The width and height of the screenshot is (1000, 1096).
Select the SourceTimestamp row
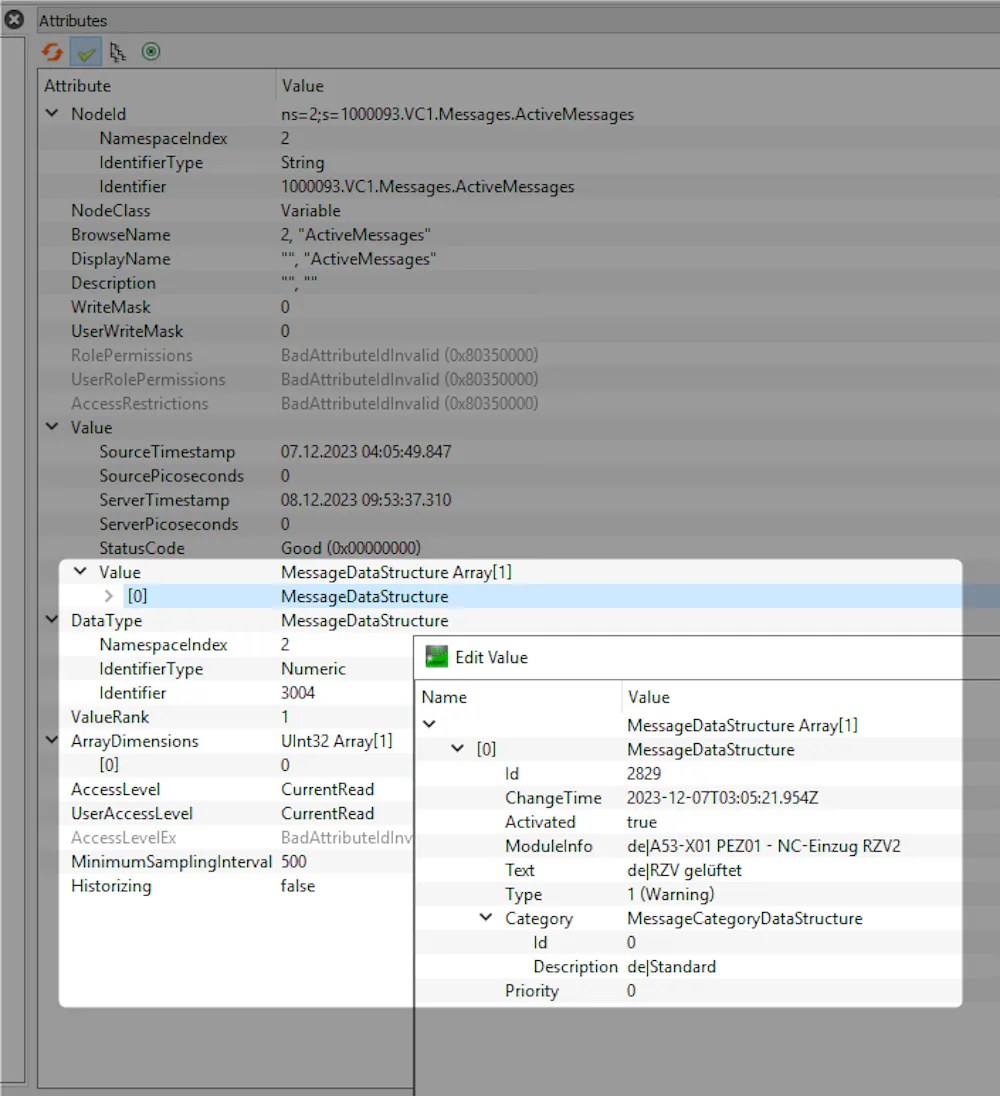point(519,452)
